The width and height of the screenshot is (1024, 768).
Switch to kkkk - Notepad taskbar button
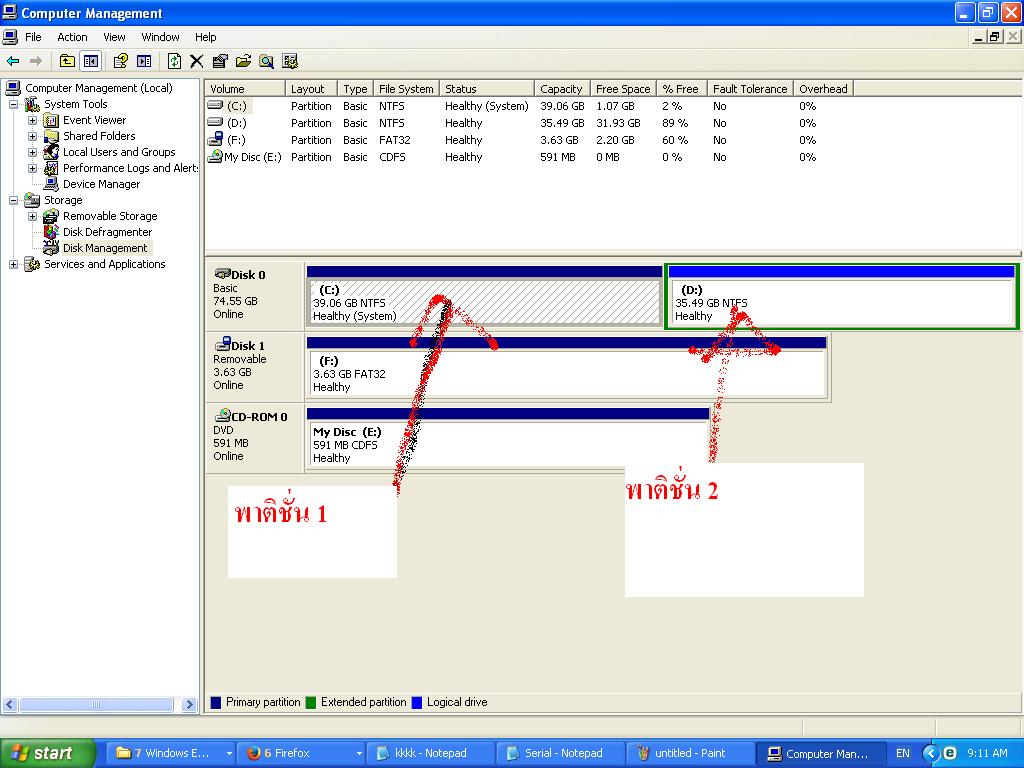tap(430, 754)
